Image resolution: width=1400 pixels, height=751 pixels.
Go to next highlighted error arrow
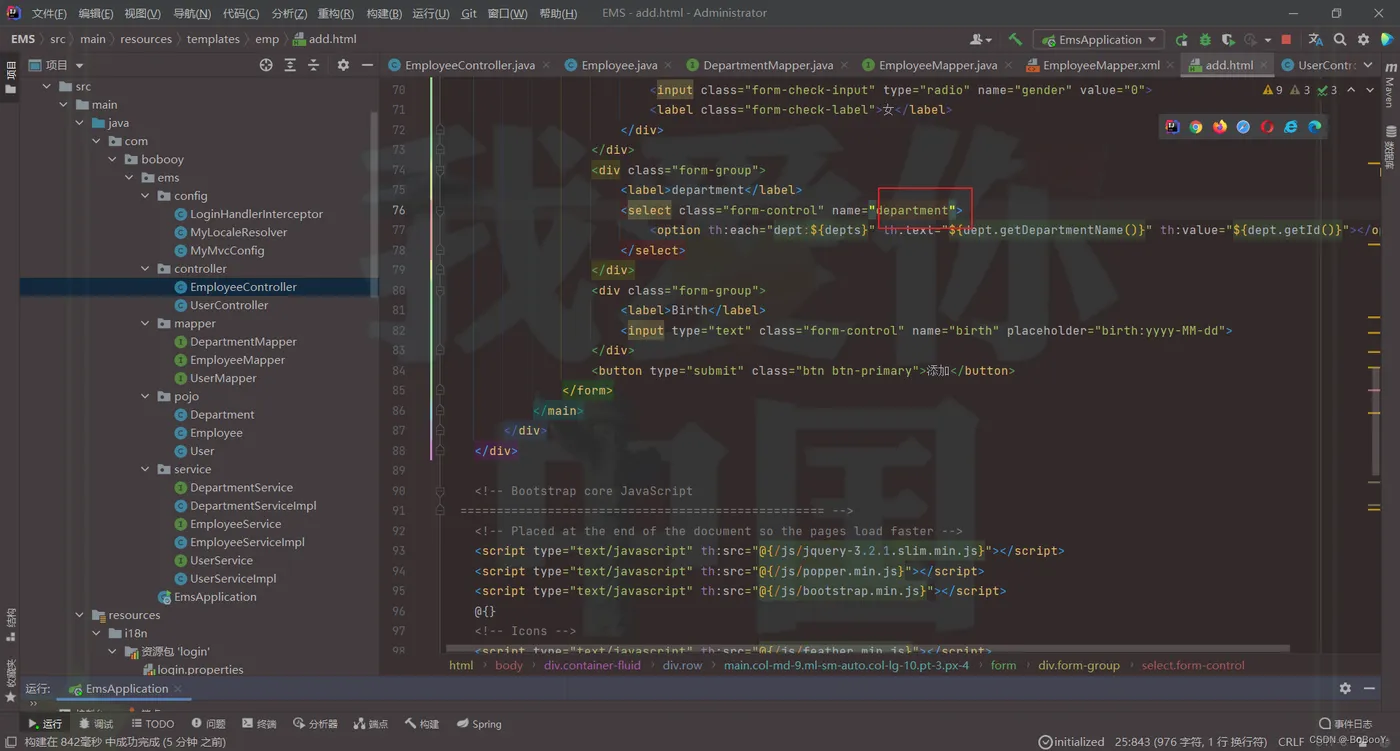[x=1370, y=90]
